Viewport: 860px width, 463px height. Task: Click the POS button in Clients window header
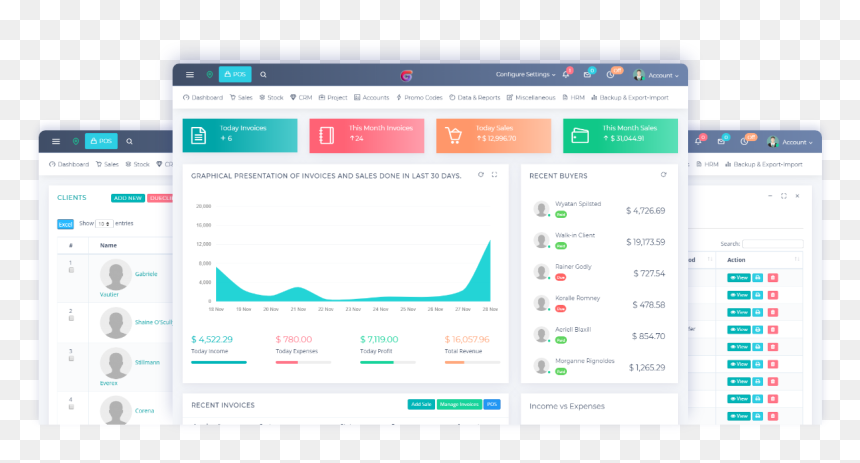click(x=101, y=141)
